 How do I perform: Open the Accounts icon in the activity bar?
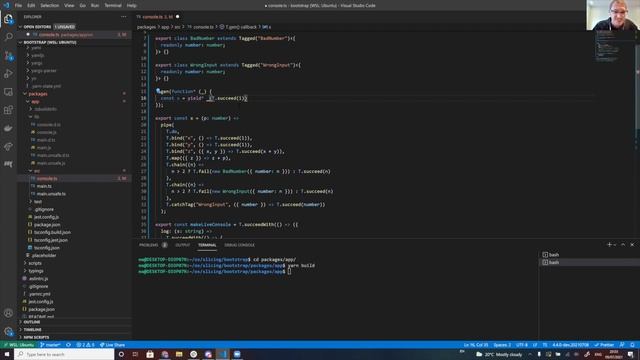tap(8, 313)
